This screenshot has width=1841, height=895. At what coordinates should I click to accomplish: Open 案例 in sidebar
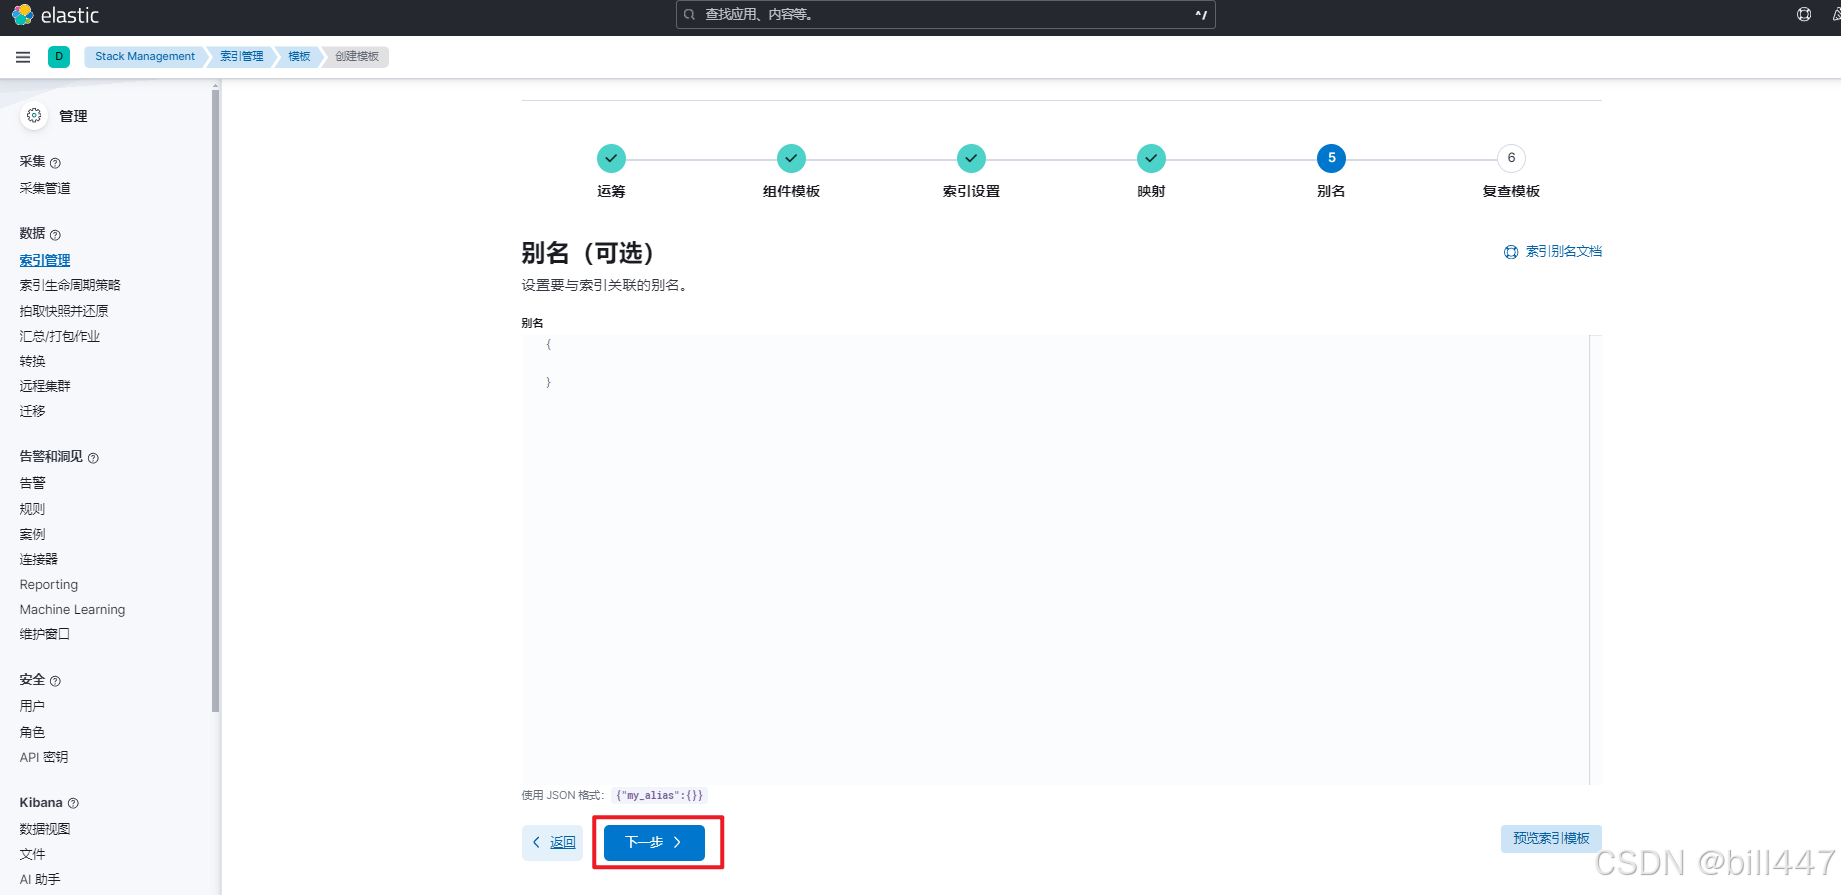click(32, 534)
